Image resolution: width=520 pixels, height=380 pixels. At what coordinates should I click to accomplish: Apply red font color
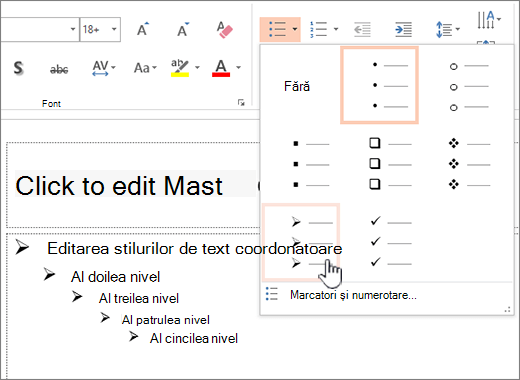pos(221,68)
